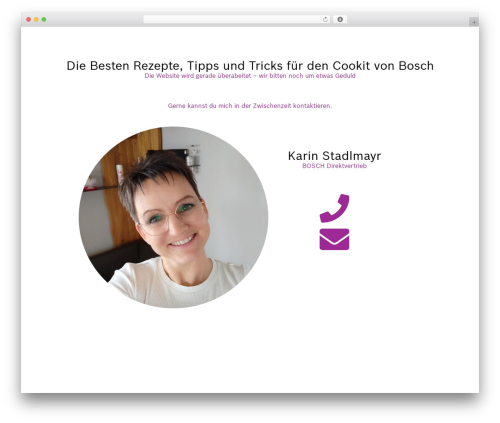Click the purple envelope email icon
Image resolution: width=500 pixels, height=423 pixels.
pyautogui.click(x=334, y=239)
